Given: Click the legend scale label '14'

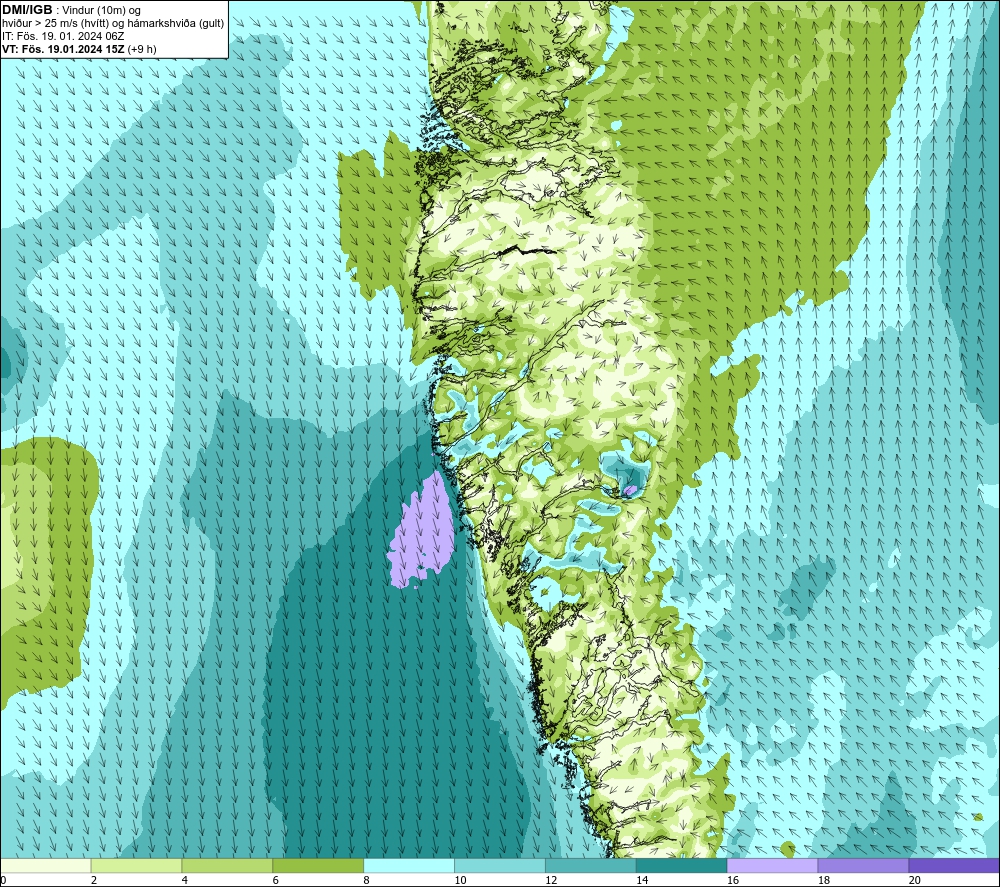Looking at the screenshot, I should (642, 880).
